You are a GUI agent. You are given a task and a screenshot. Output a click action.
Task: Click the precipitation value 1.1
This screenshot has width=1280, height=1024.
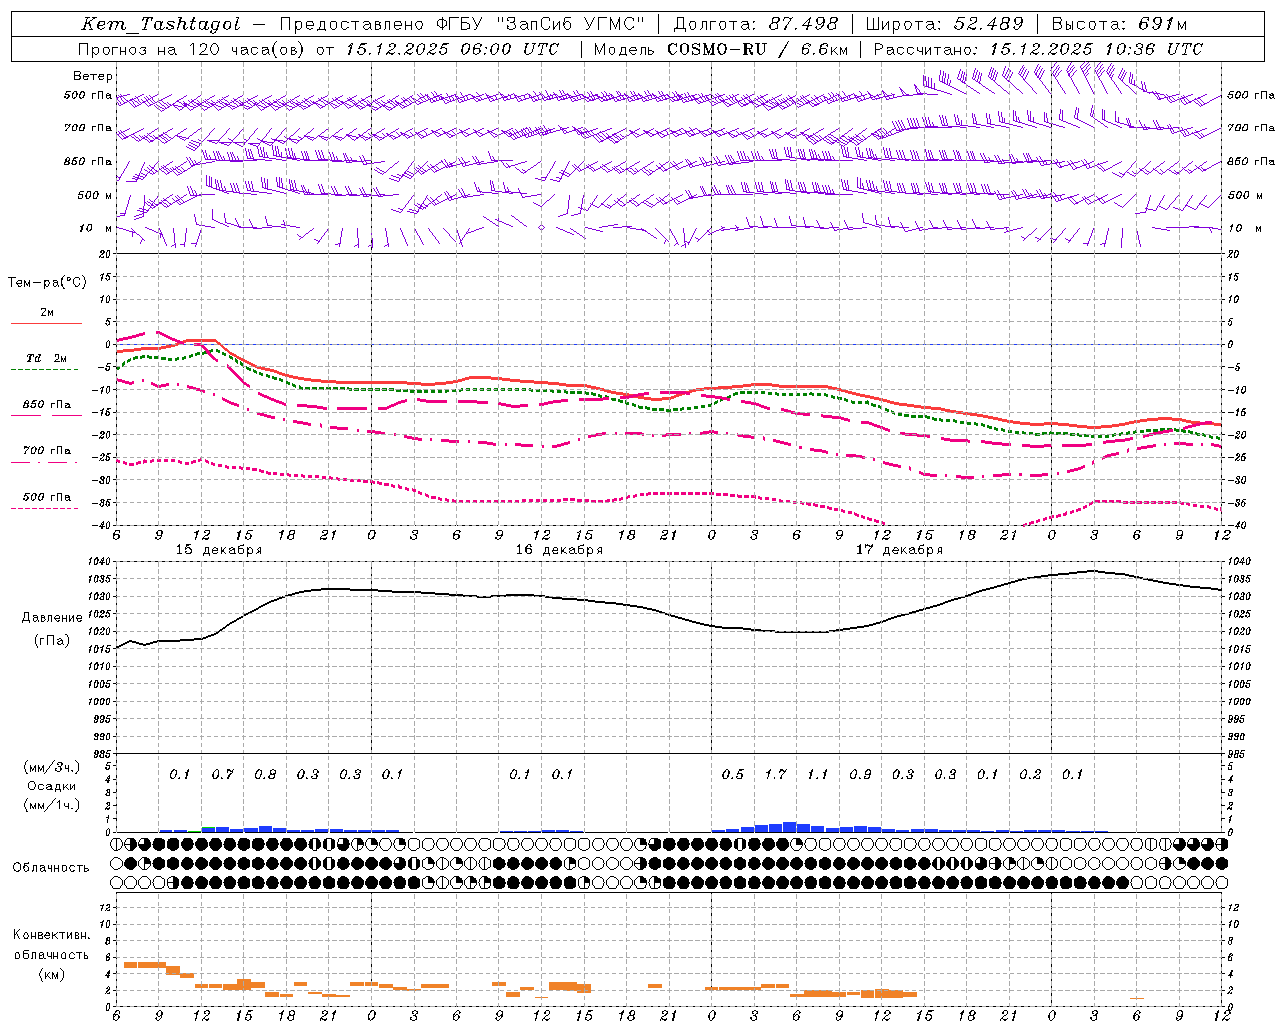[818, 774]
